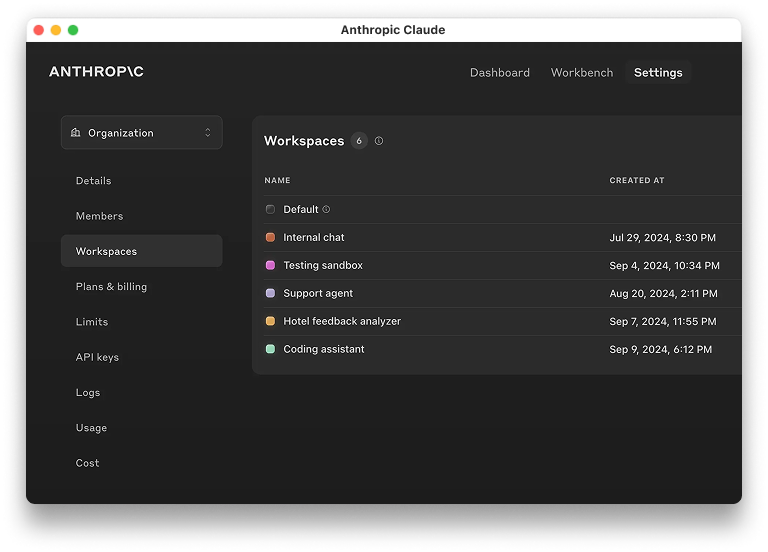Viewport: 768px width, 552px height.
Task: Select Workspaces in the sidebar
Action: 142,251
